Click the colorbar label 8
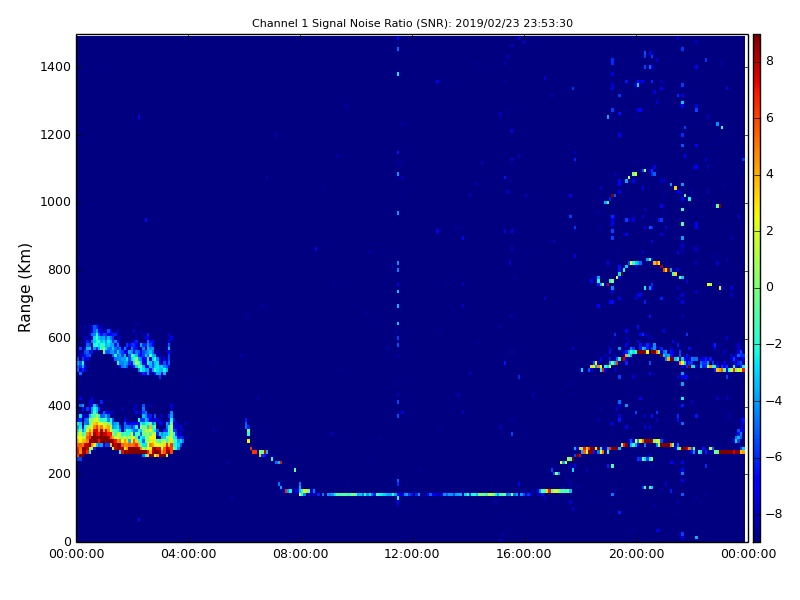The width and height of the screenshot is (800, 600). [770, 61]
